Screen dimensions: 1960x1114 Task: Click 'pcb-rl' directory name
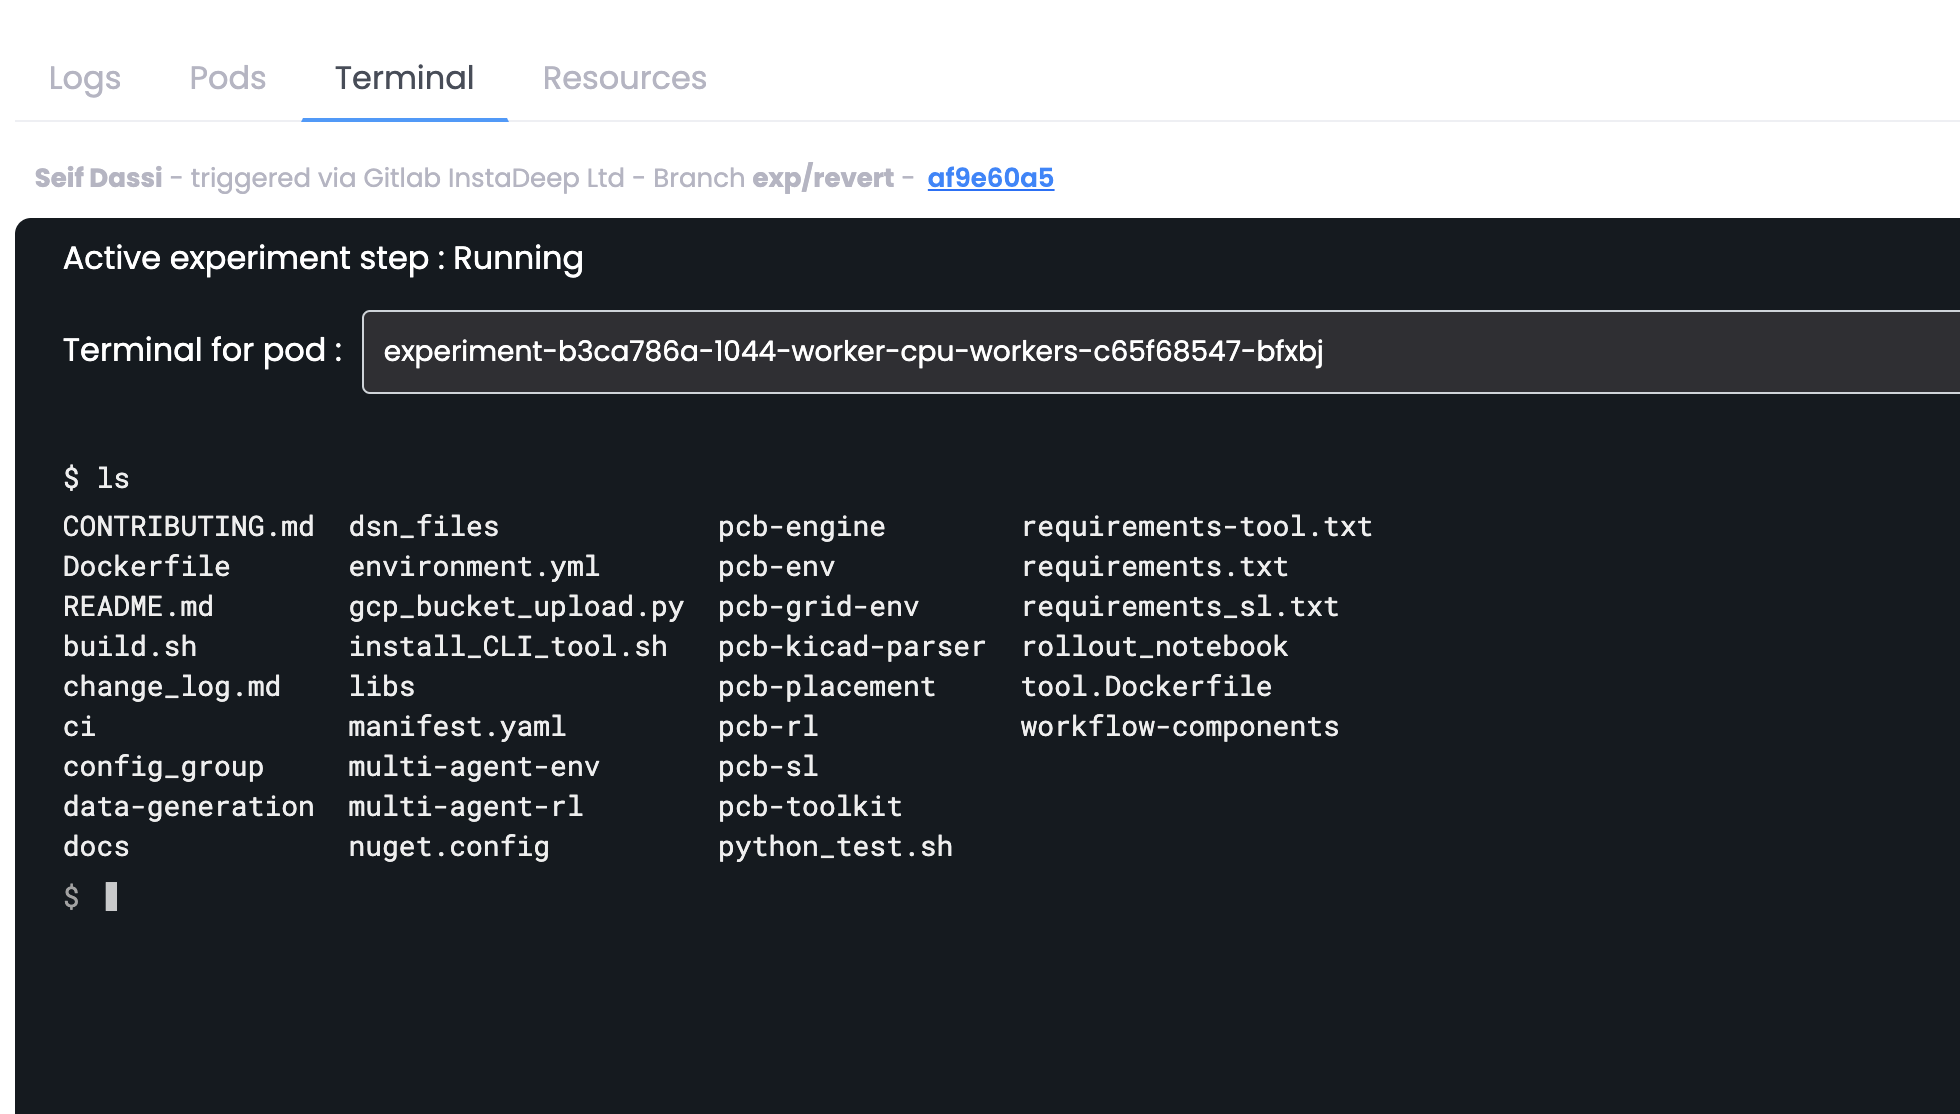click(x=768, y=726)
